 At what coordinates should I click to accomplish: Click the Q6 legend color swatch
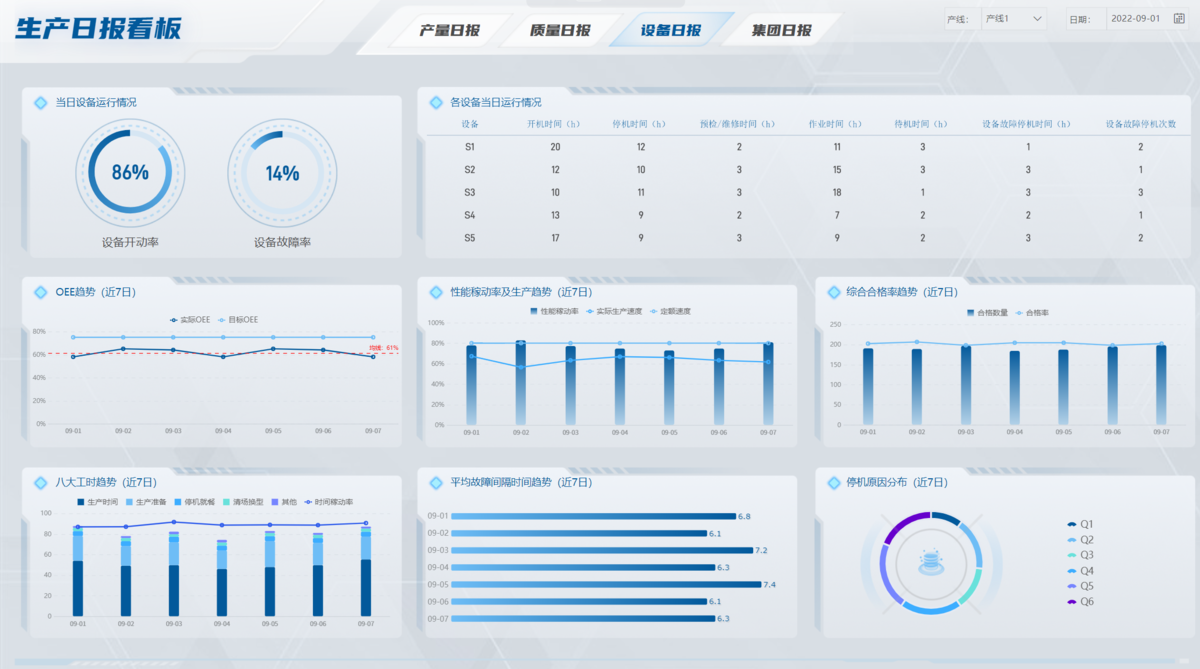(x=1072, y=602)
